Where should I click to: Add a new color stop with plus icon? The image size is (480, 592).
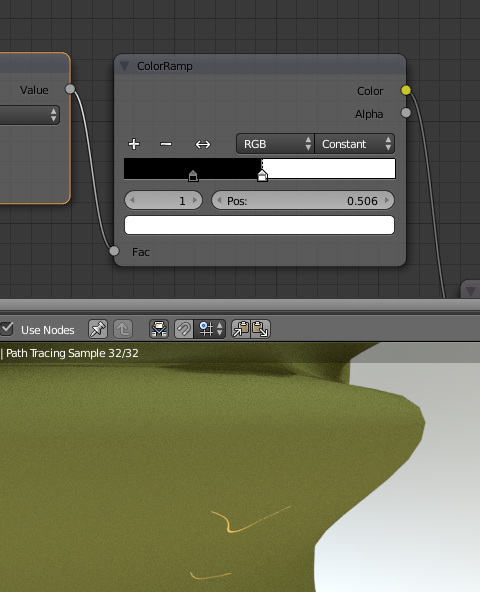(x=134, y=144)
